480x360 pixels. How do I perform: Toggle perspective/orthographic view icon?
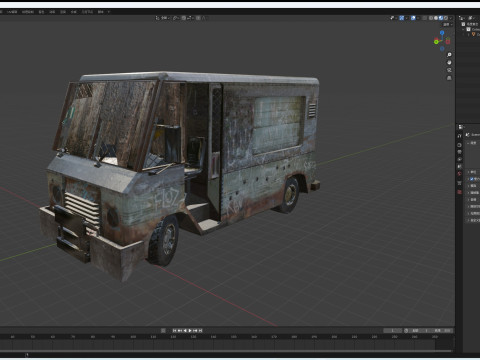(449, 78)
